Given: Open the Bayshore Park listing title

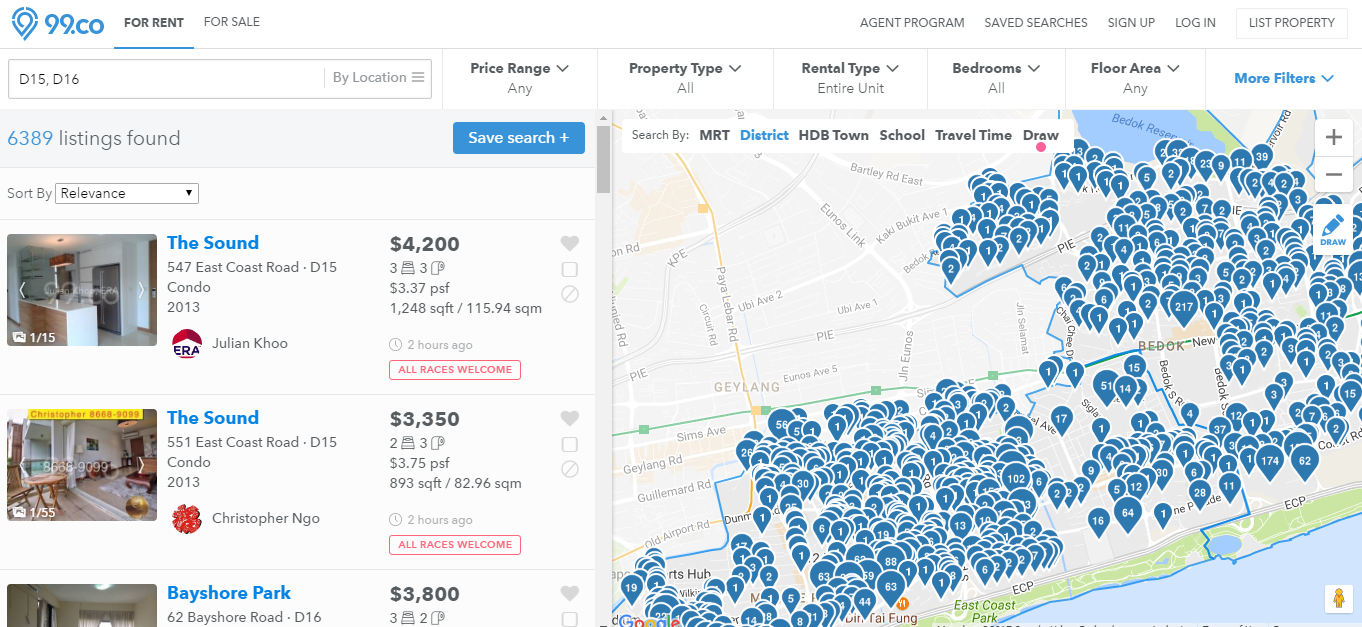Looking at the screenshot, I should coord(229,593).
